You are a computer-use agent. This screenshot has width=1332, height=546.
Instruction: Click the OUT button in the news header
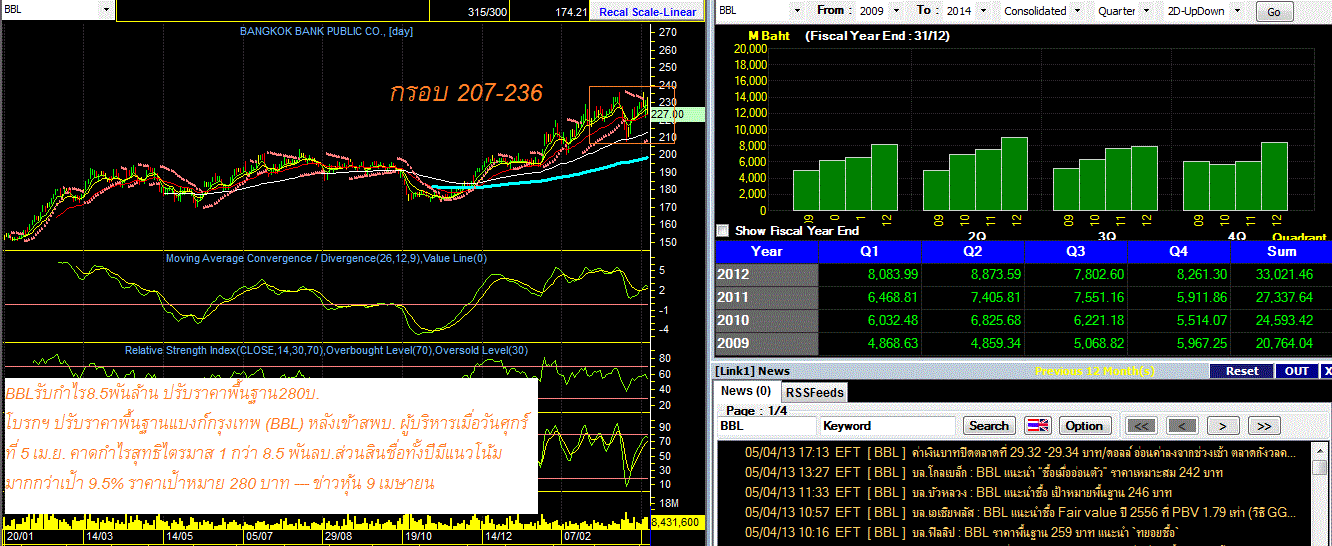click(x=1297, y=371)
